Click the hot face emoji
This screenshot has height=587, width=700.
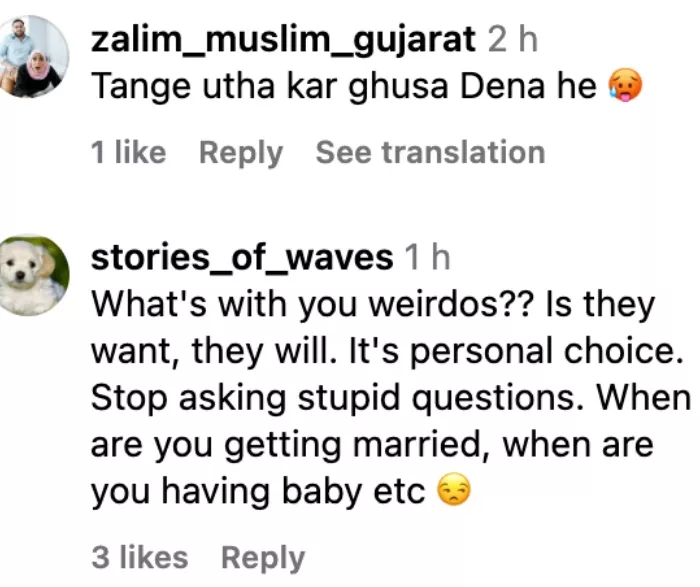pos(626,89)
